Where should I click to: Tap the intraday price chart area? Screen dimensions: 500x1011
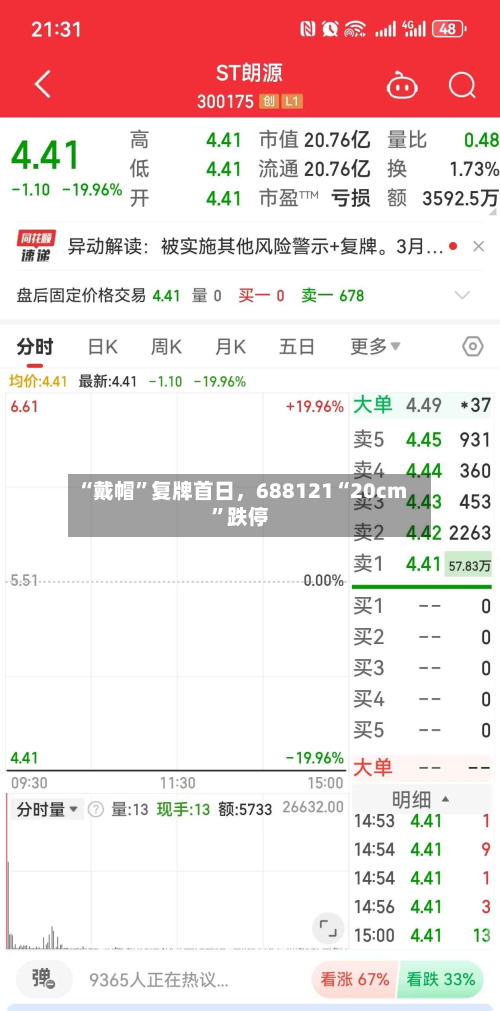coord(177,582)
